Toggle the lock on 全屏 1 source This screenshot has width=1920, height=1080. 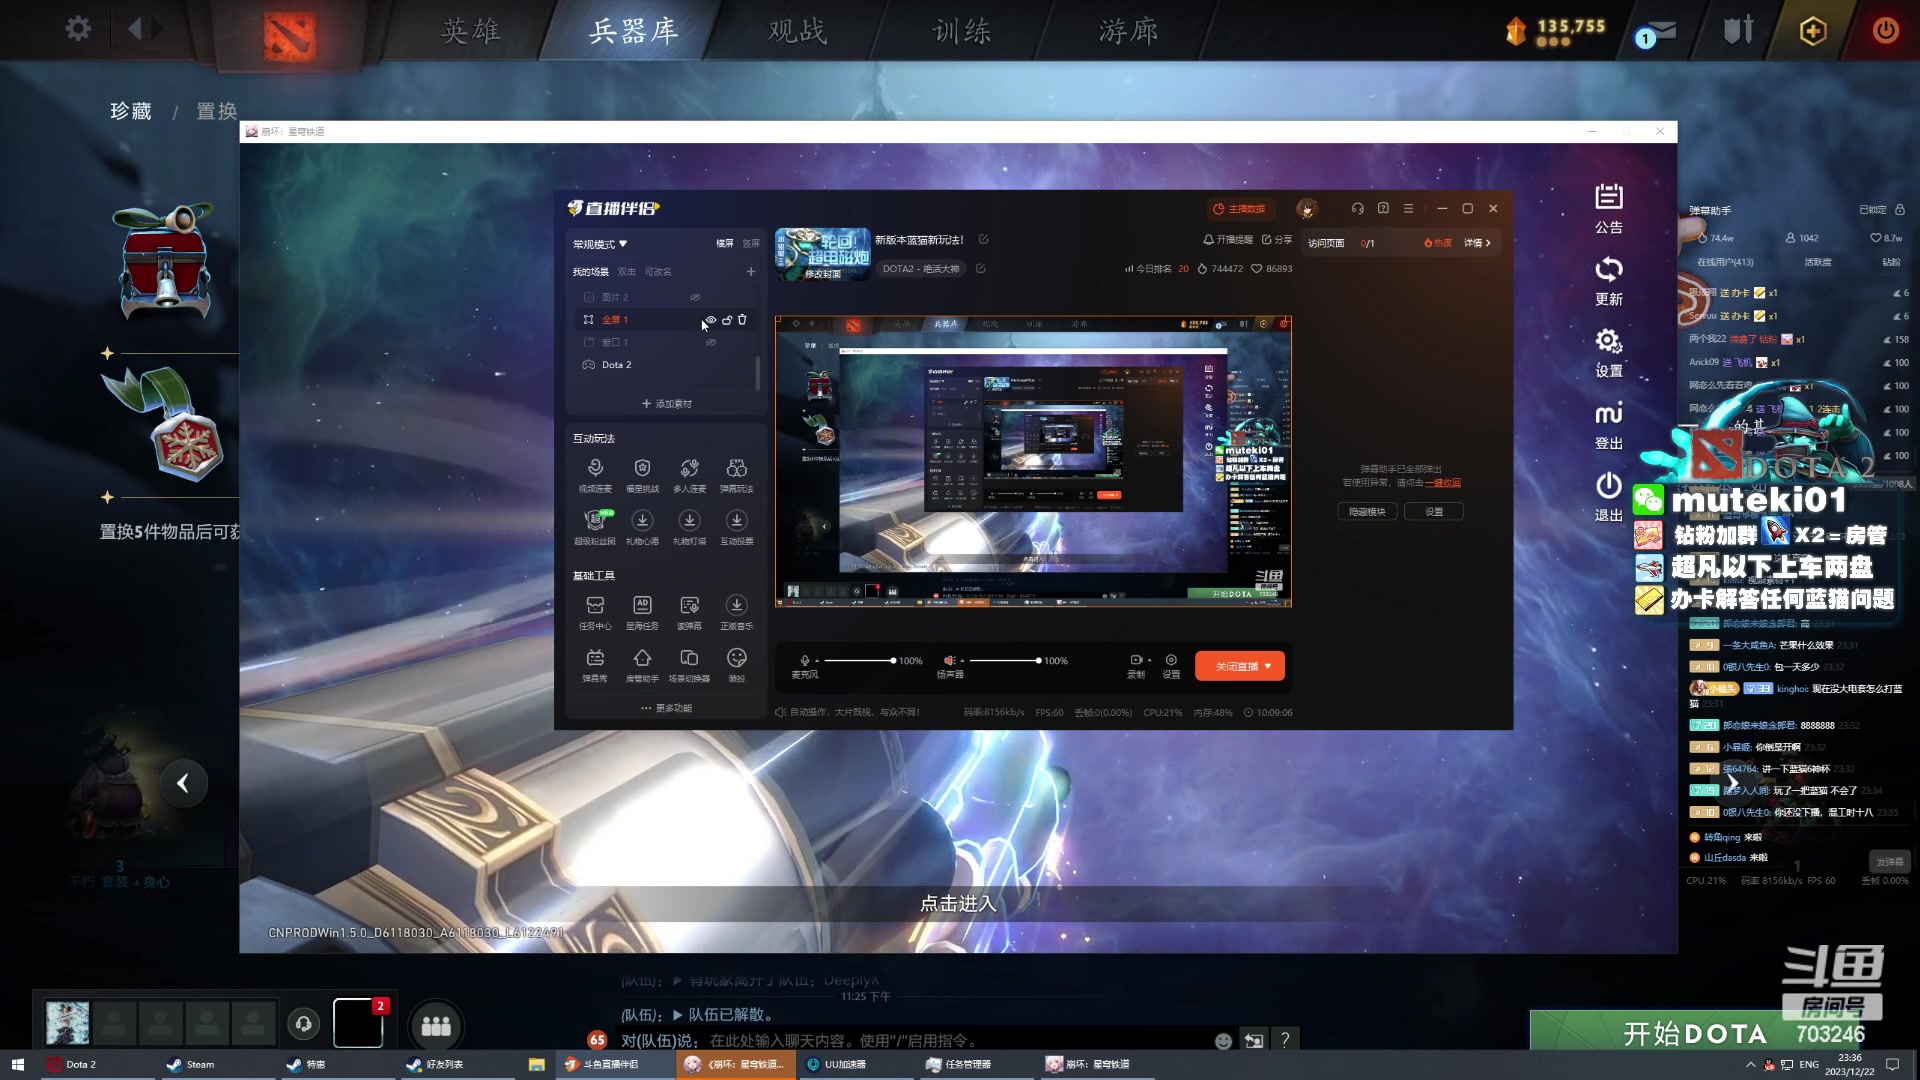click(x=727, y=320)
